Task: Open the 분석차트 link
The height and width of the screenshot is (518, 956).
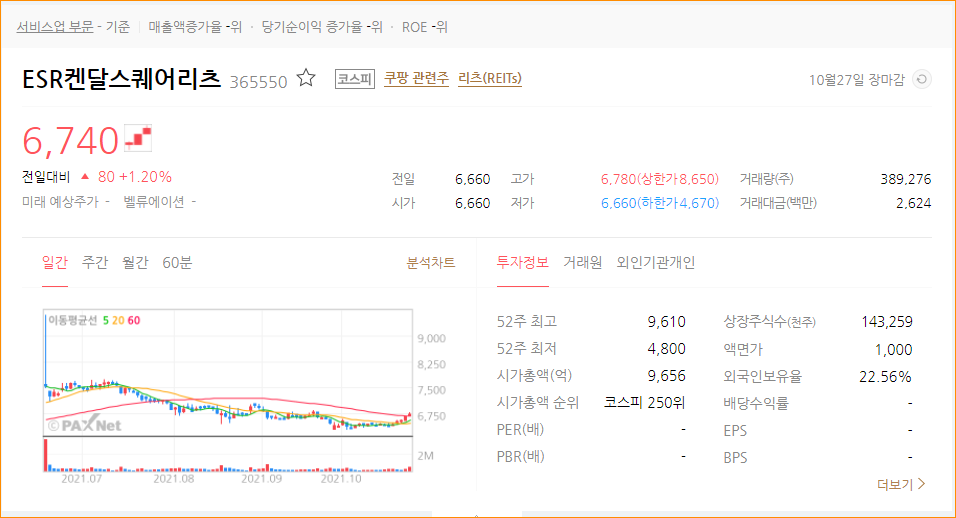Action: coord(430,263)
